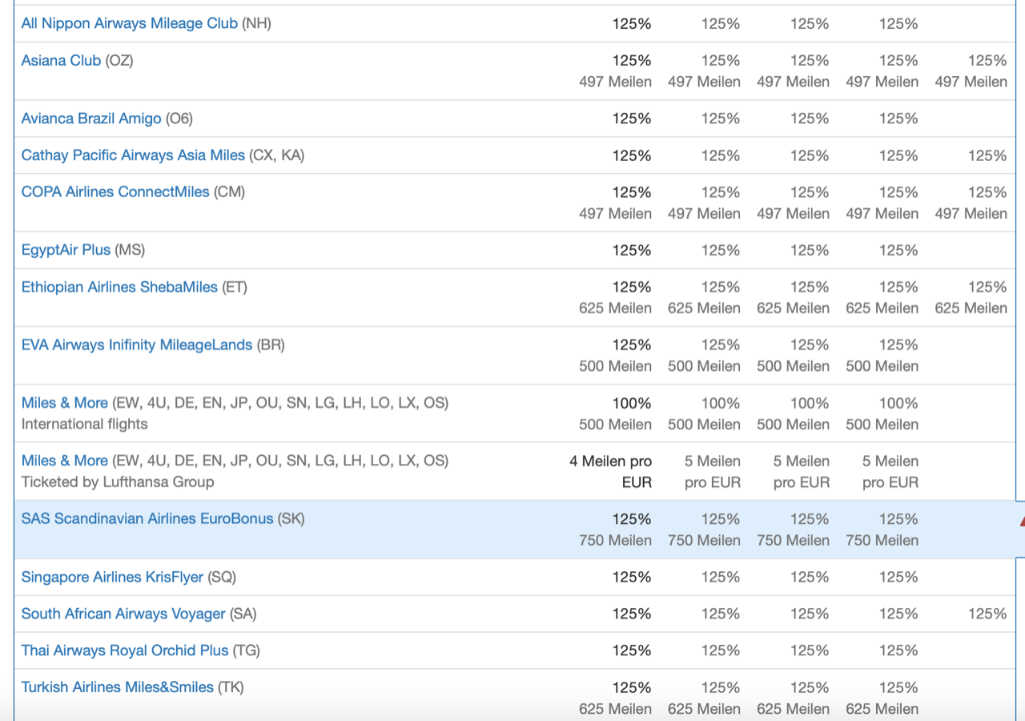
Task: Open COPA Airlines ConnectMiles link
Action: (x=115, y=192)
